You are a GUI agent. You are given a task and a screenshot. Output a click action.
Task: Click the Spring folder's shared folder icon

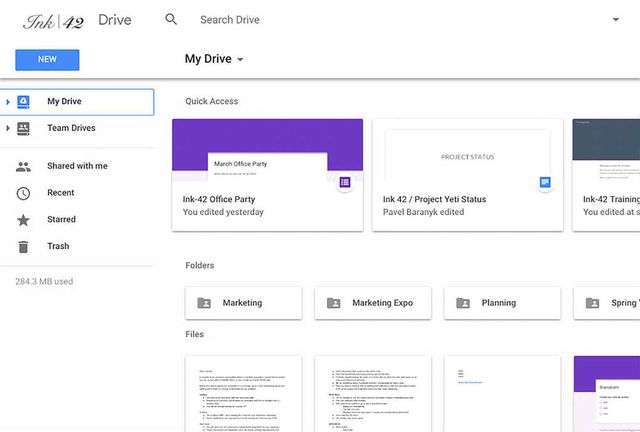(x=592, y=303)
